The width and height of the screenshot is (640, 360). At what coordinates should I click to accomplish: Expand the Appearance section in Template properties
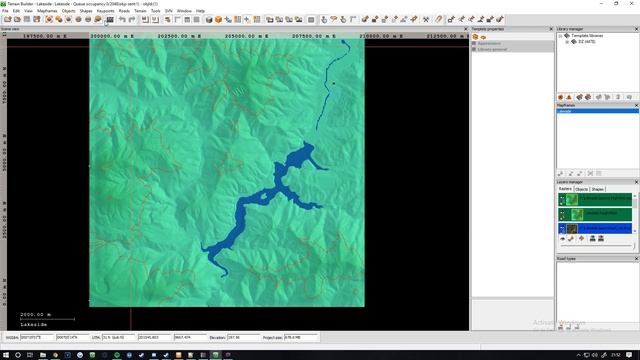[x=474, y=43]
